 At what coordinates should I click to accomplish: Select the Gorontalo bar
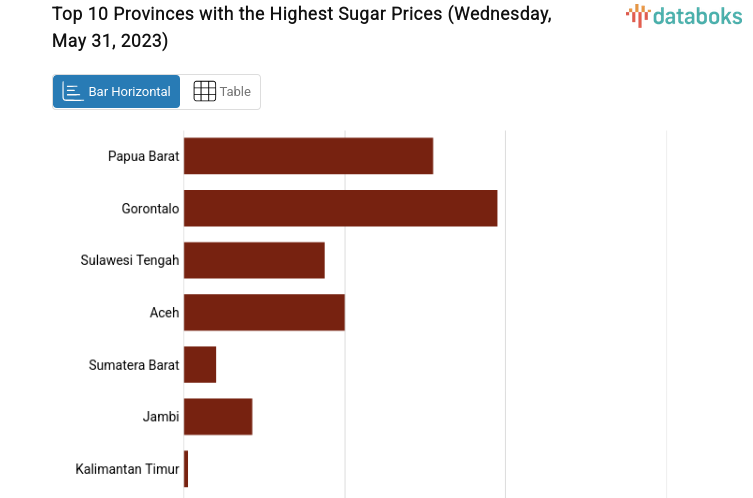point(340,208)
